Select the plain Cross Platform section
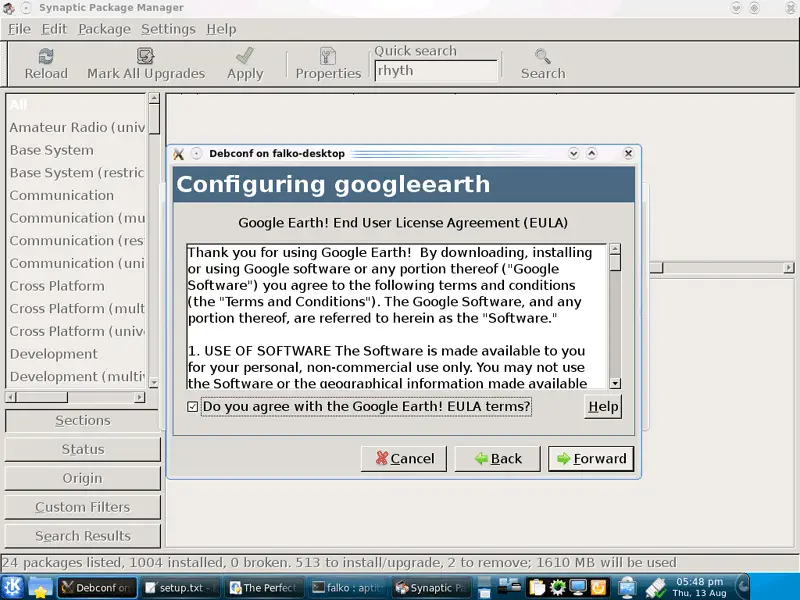This screenshot has height=600, width=800. pos(77,286)
